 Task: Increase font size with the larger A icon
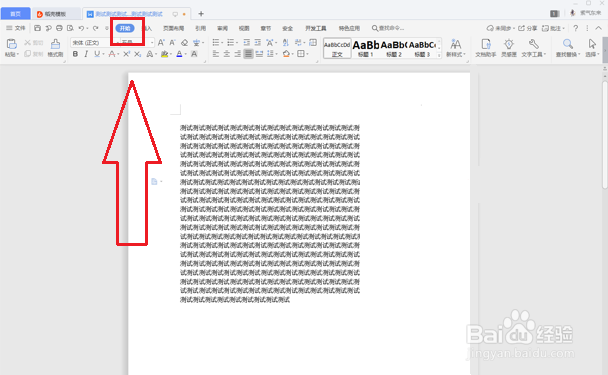click(x=161, y=42)
